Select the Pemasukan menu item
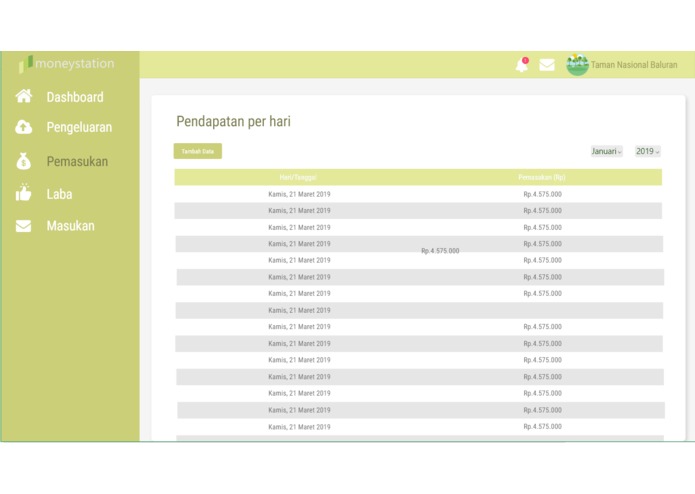This screenshot has height=494, width=695. [77, 161]
